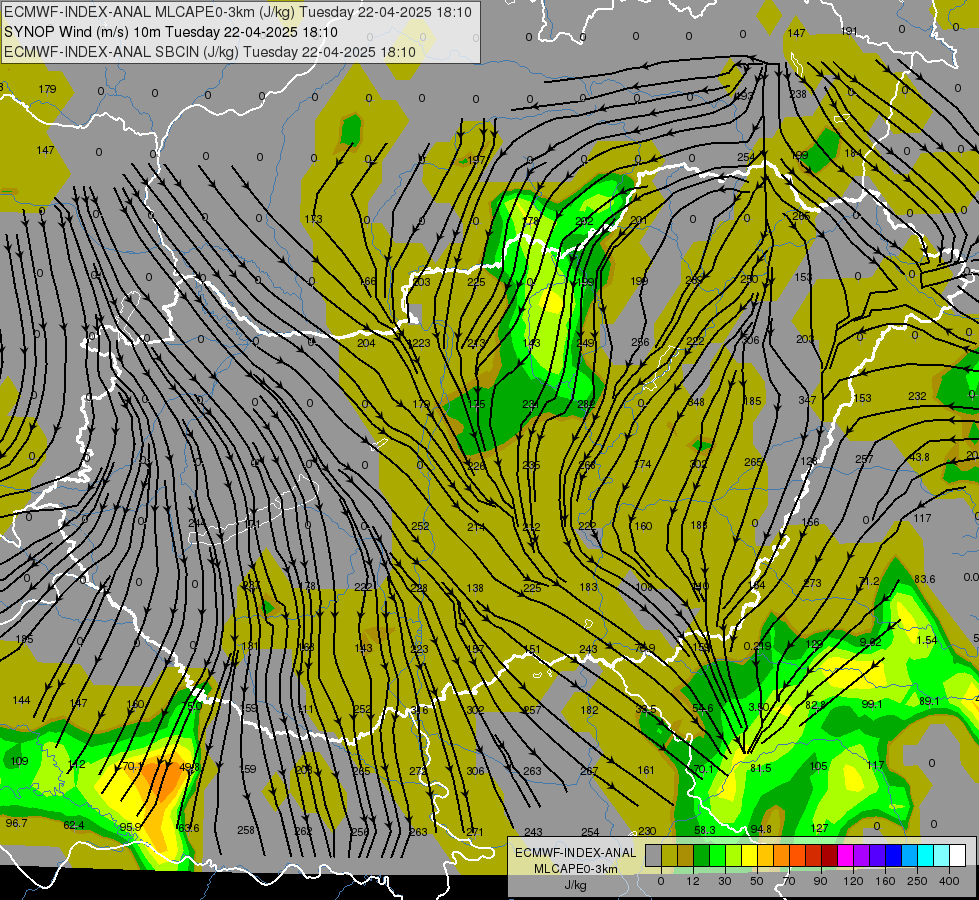Pick the pure yellow legend swatch

point(749,856)
